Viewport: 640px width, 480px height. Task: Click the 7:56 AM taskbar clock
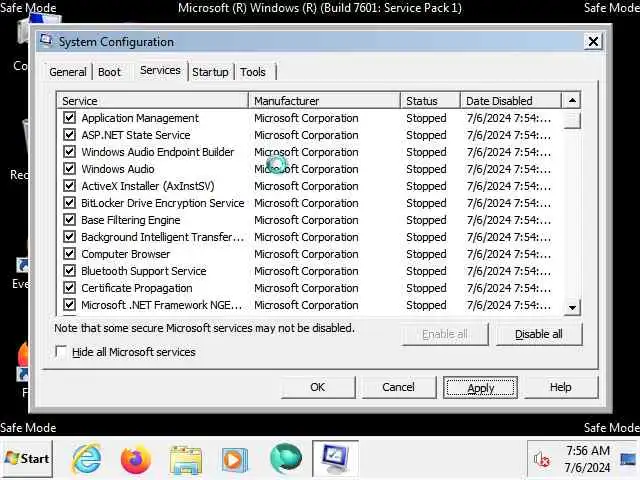(588, 451)
